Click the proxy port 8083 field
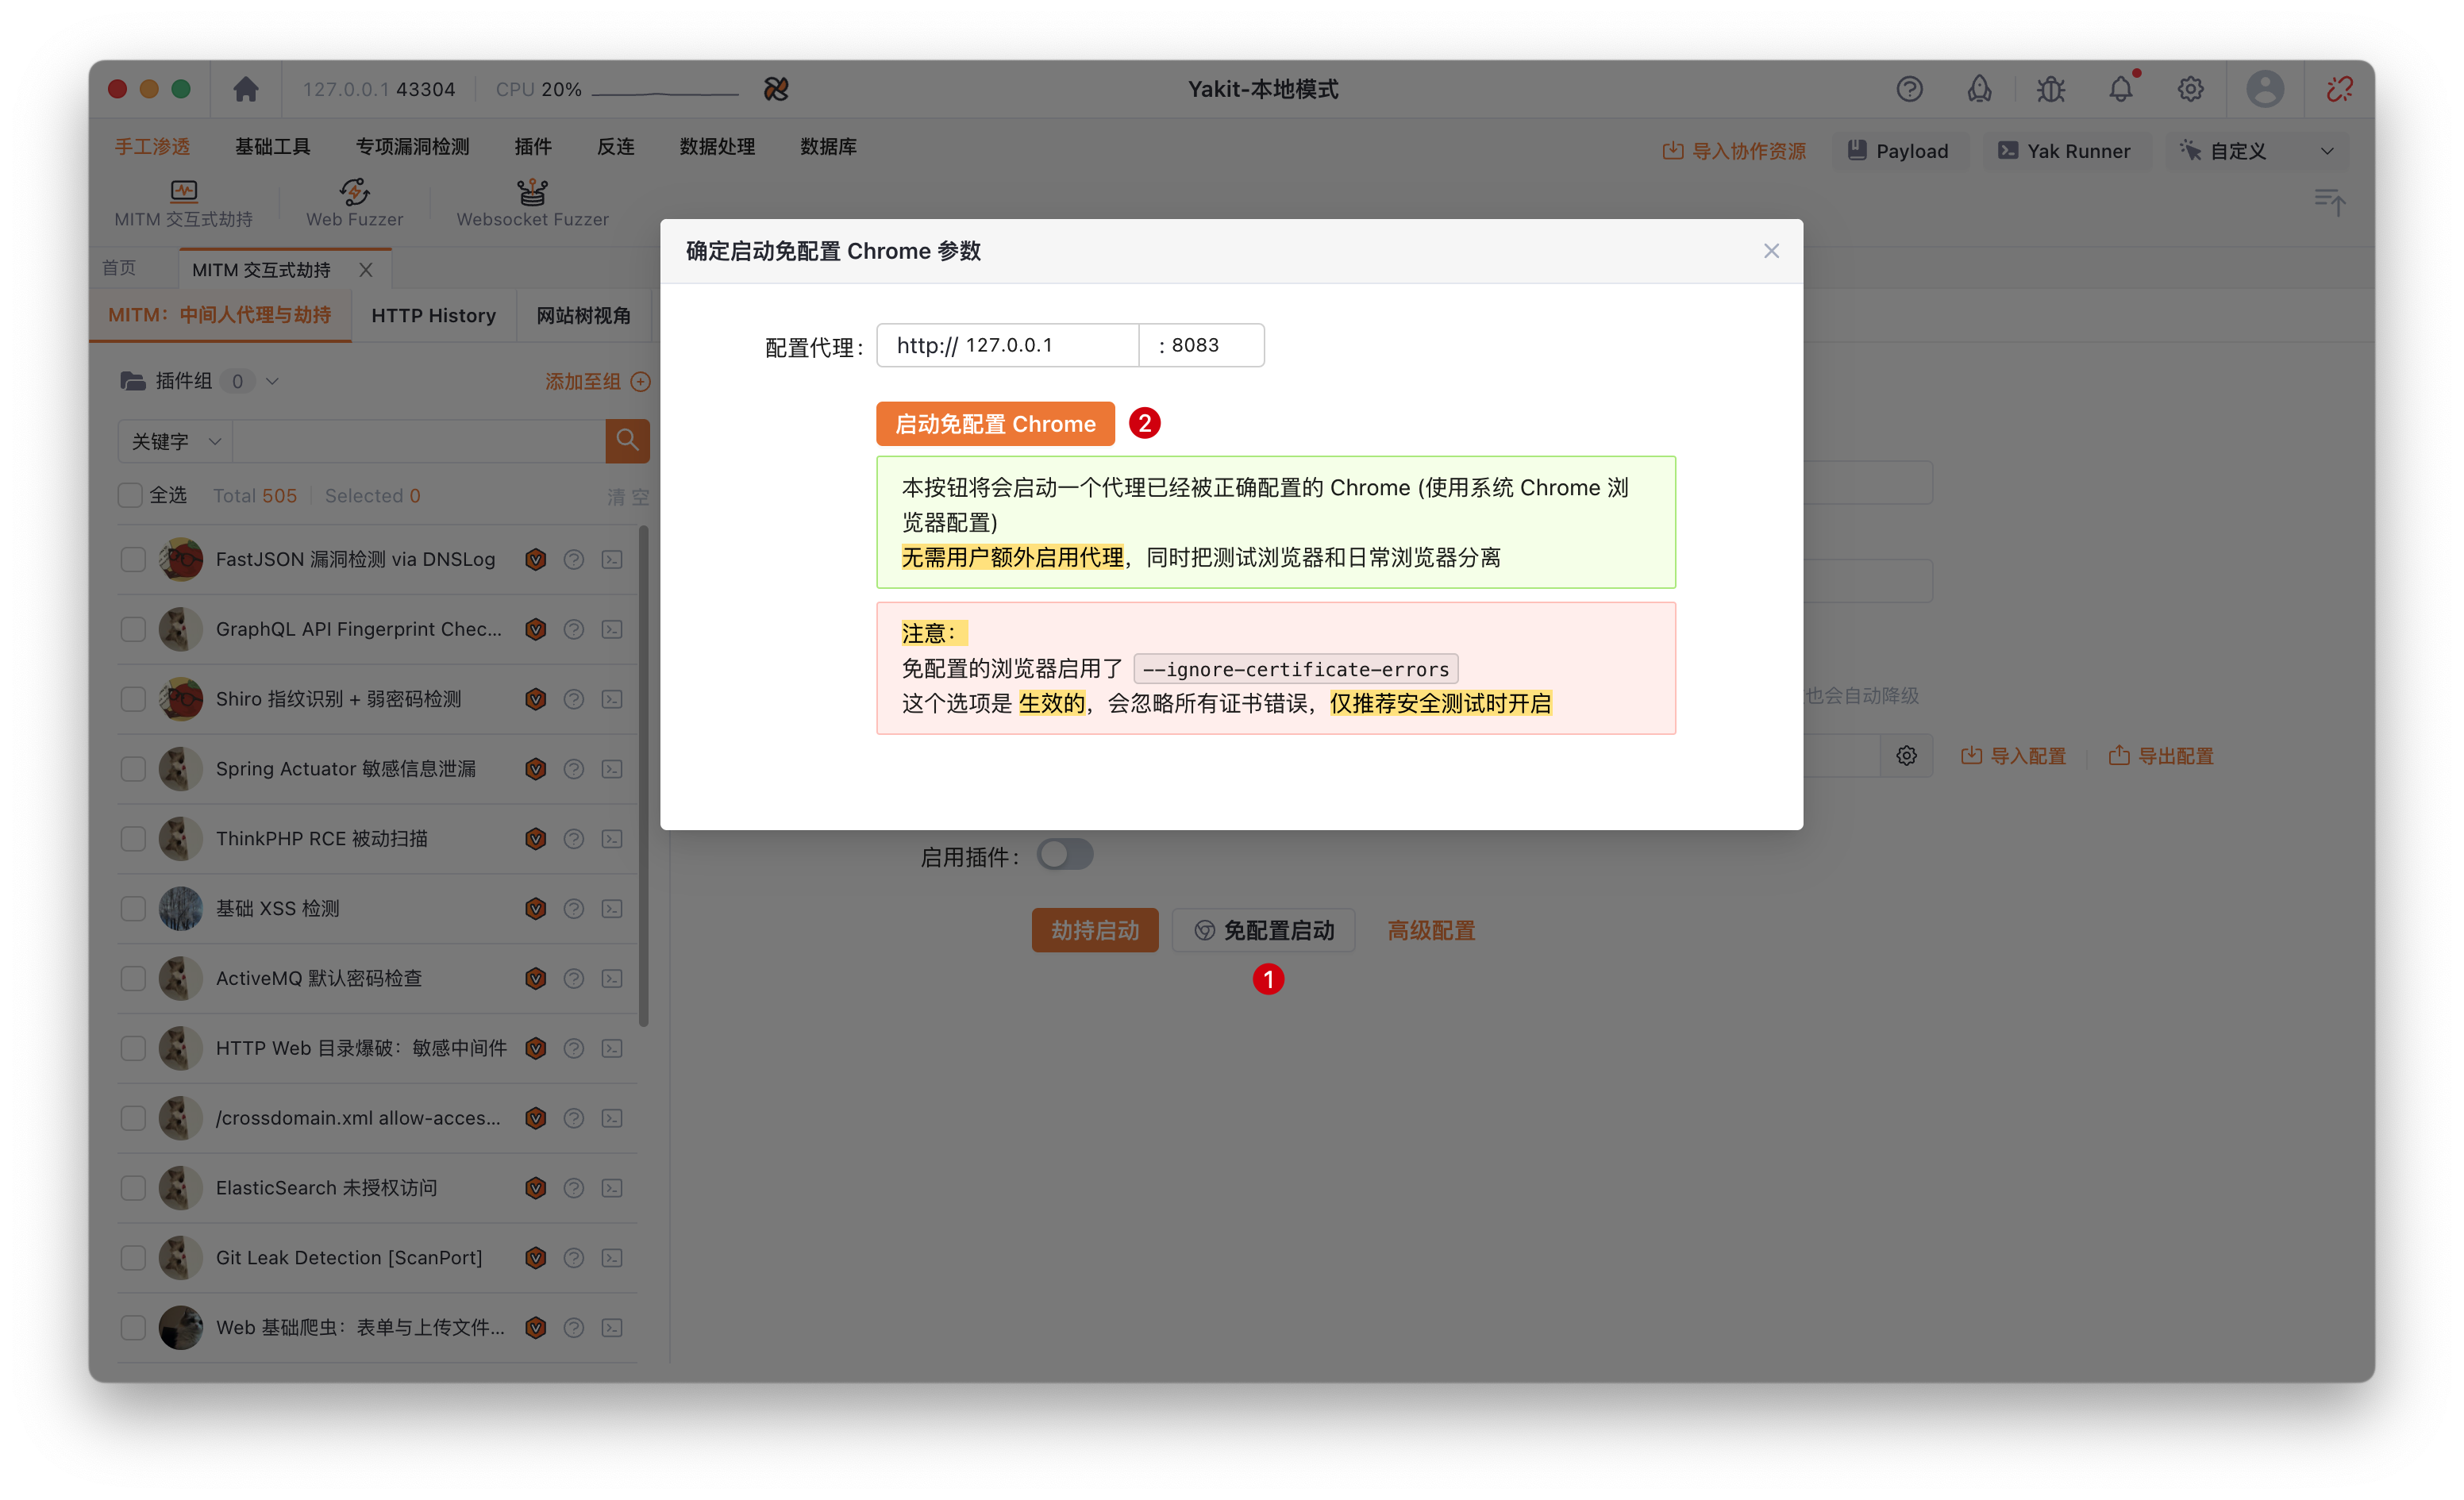Screen dimensions: 2464x1500 (1200, 345)
